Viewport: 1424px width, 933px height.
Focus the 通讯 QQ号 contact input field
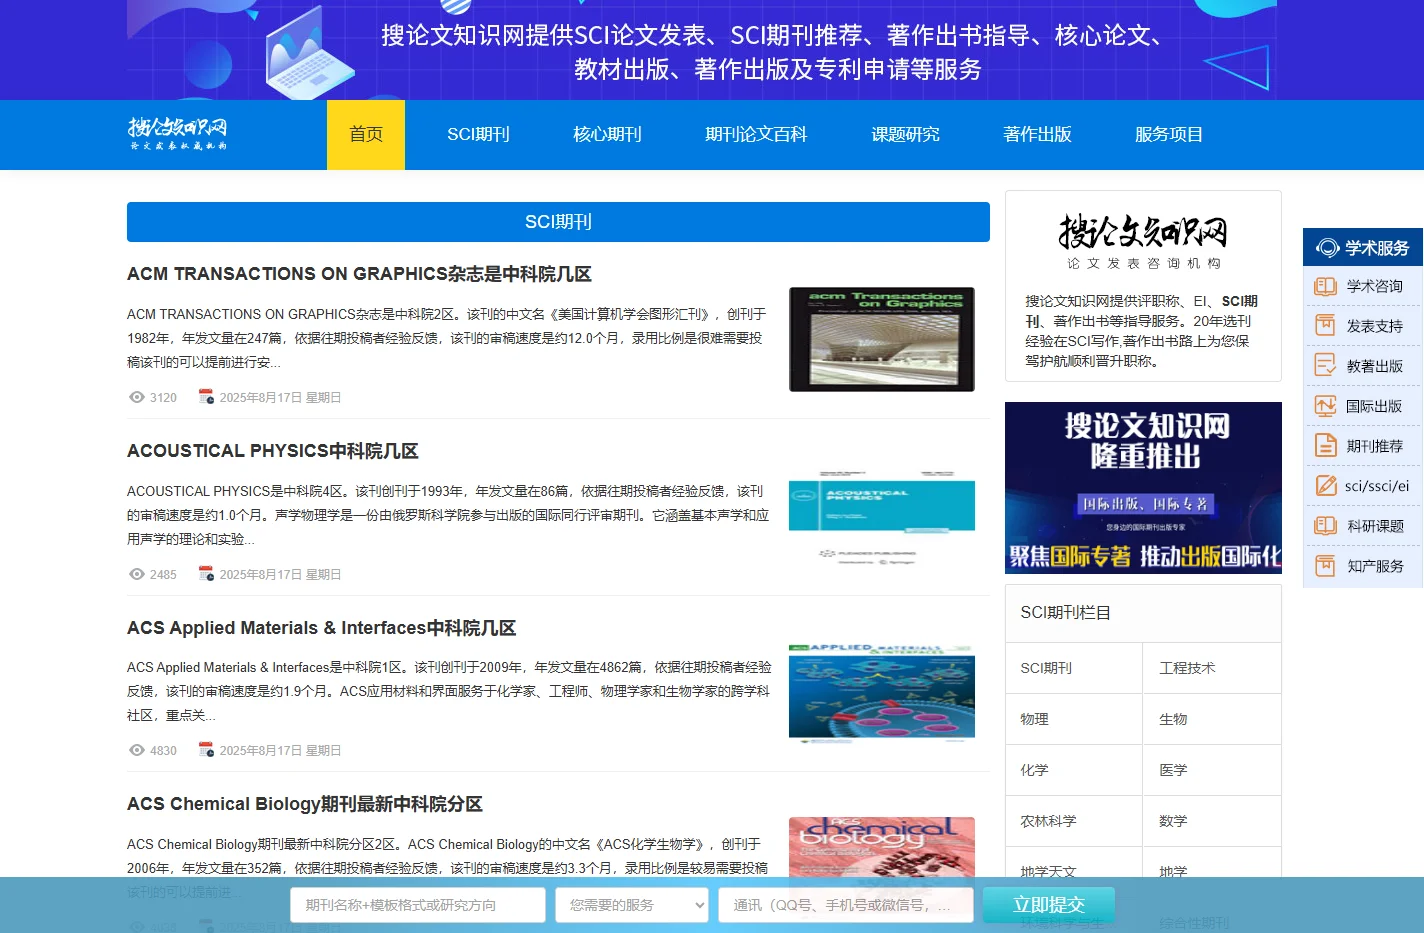tap(846, 905)
